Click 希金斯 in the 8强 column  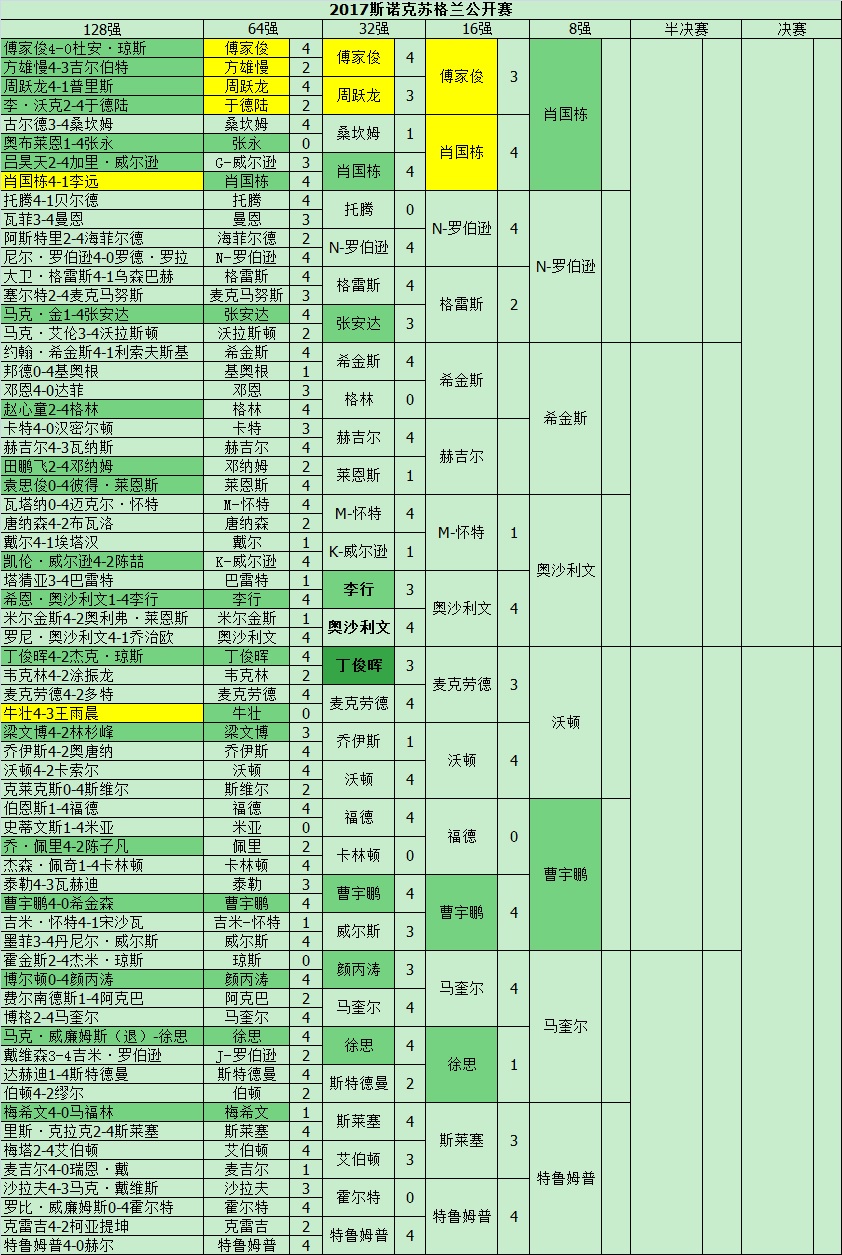[x=566, y=418]
